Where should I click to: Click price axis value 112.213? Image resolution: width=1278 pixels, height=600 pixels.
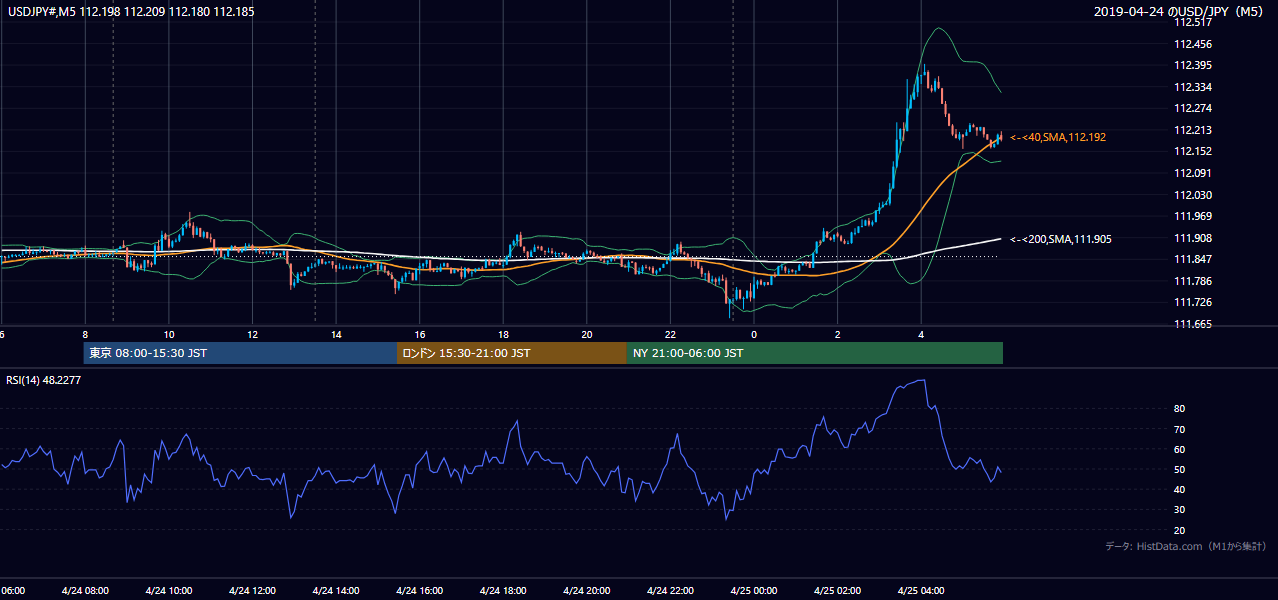point(1194,130)
